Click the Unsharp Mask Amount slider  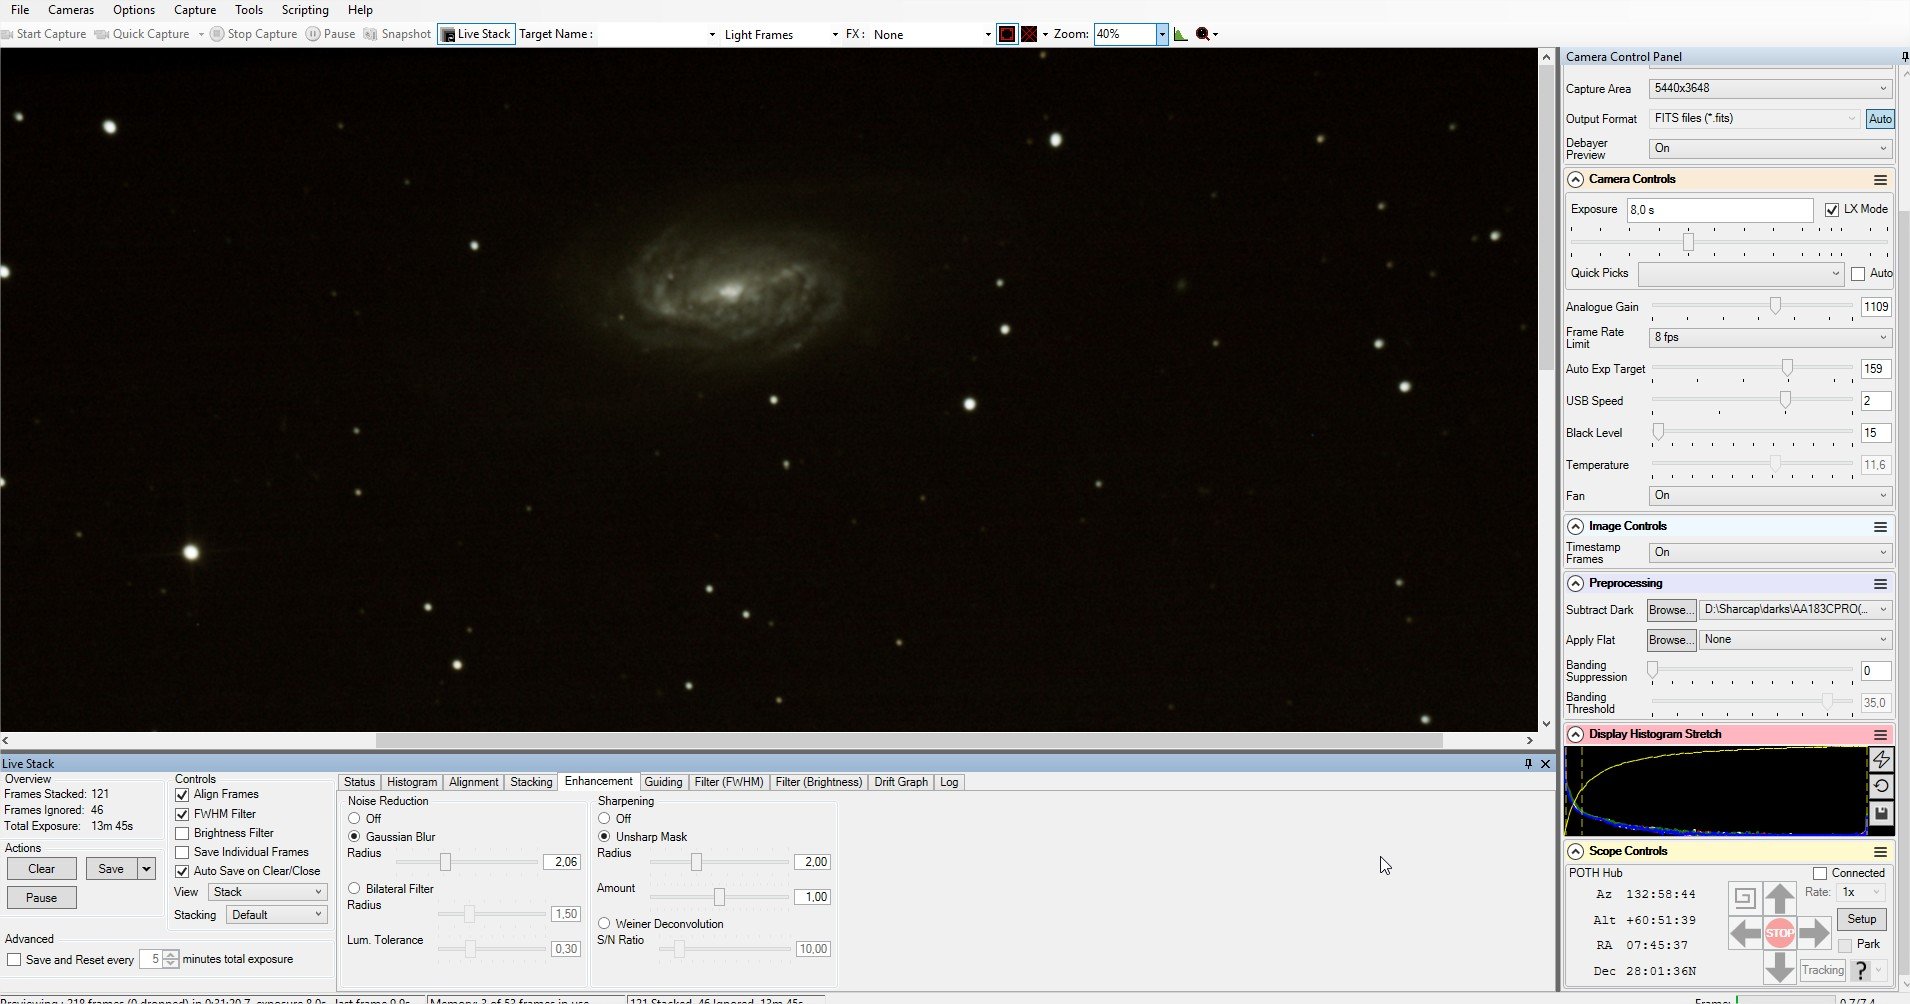718,897
